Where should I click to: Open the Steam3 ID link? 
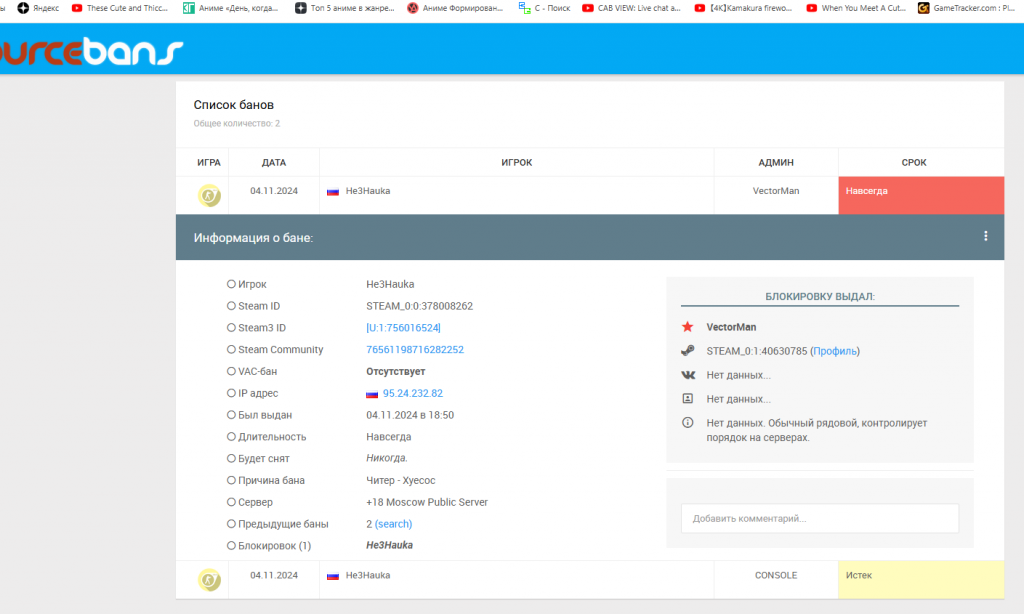(x=403, y=328)
